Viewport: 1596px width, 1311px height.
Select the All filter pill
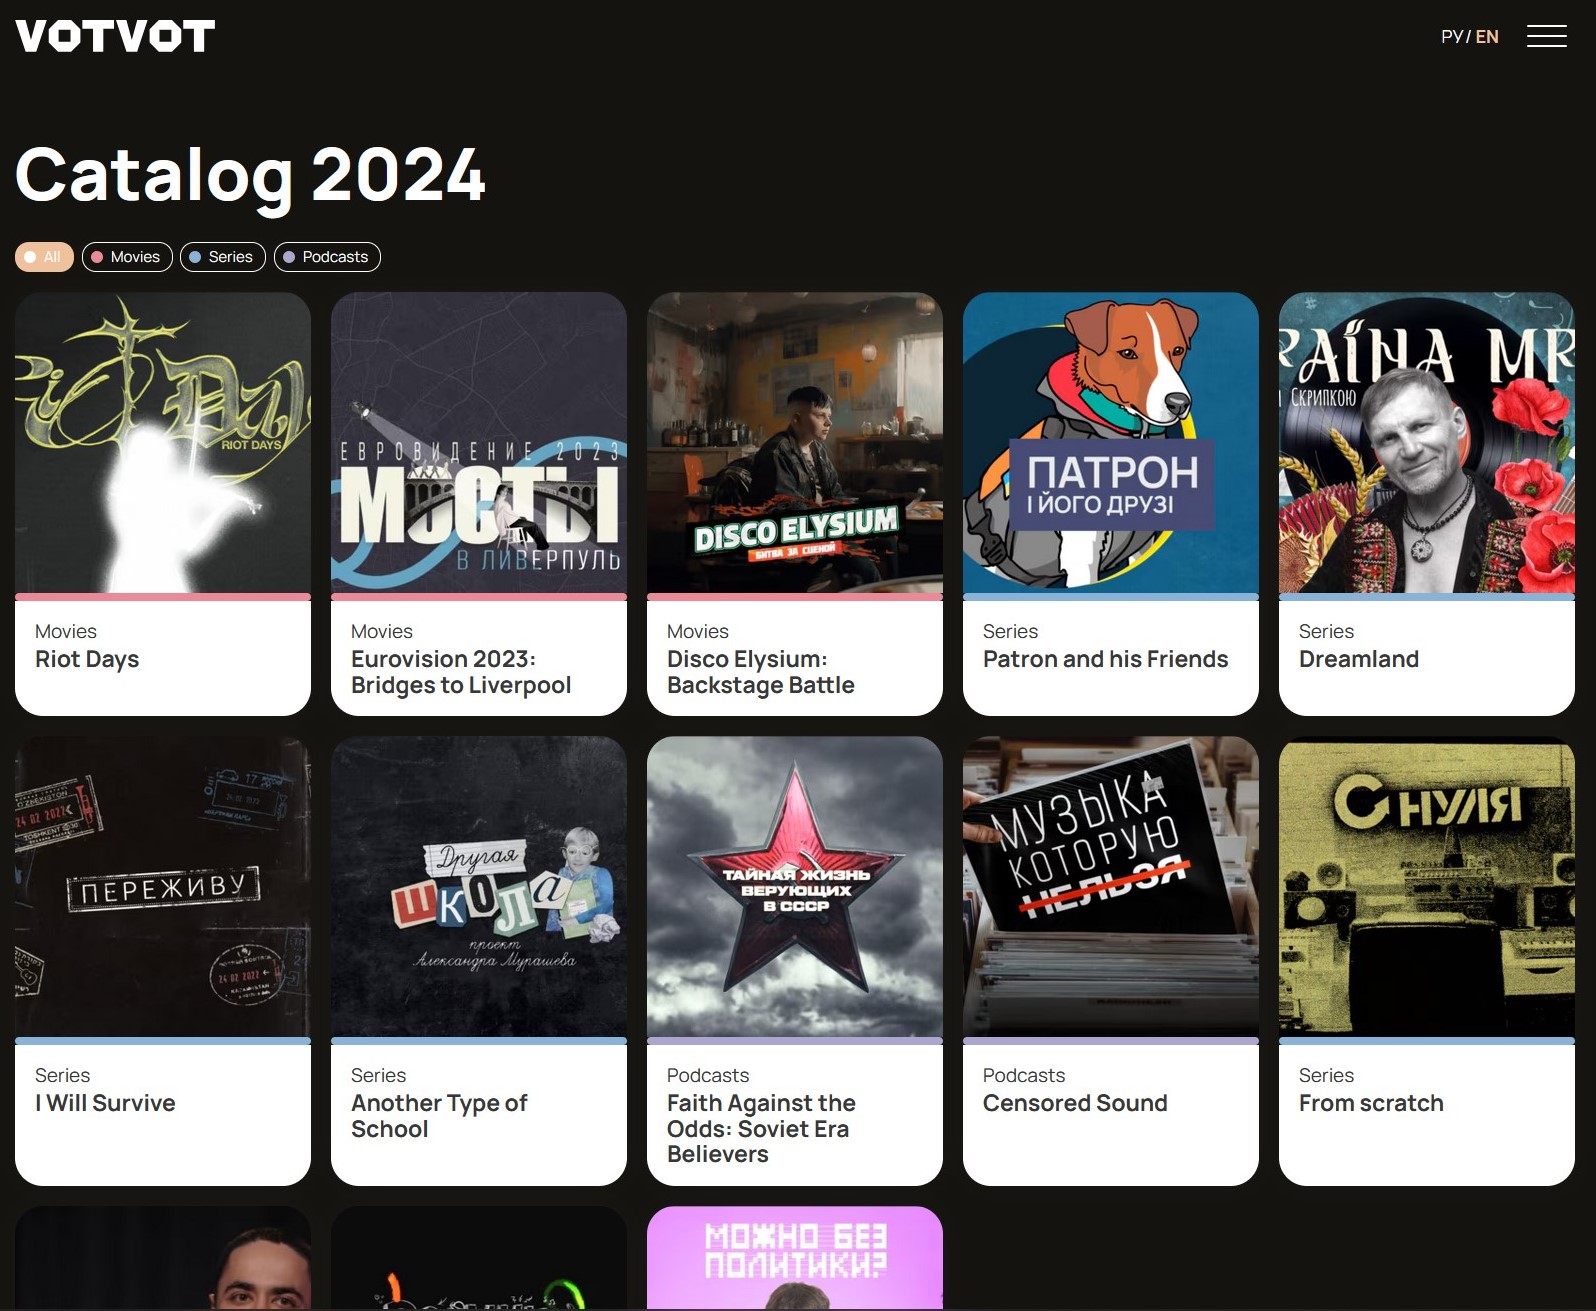point(44,257)
